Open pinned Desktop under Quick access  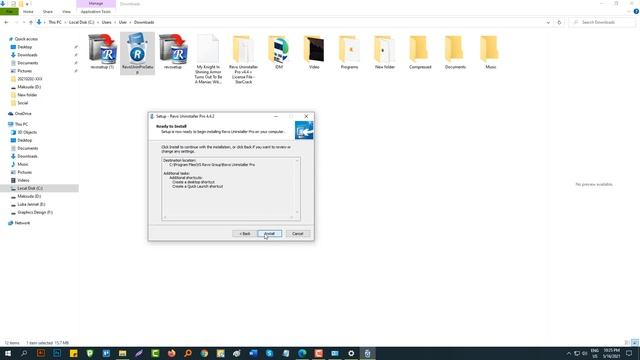tap(24, 47)
